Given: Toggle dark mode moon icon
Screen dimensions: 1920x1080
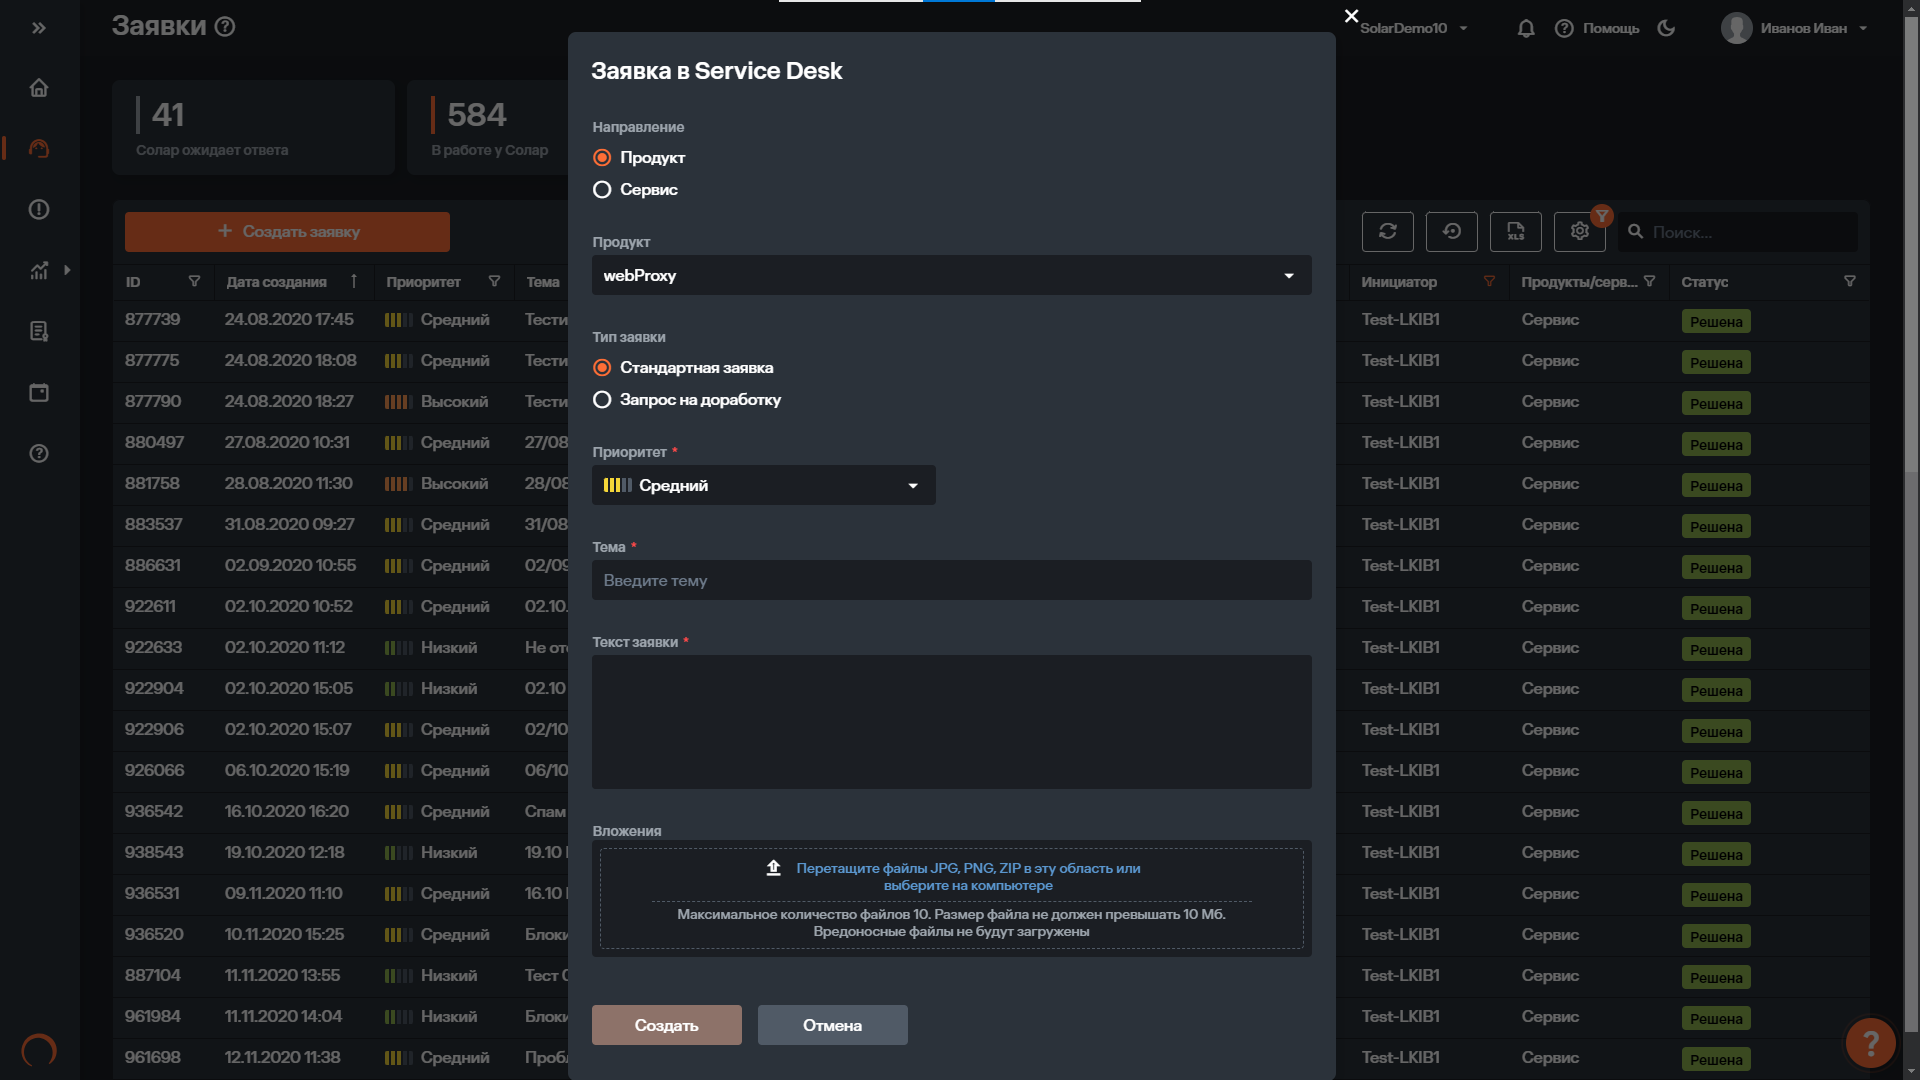Looking at the screenshot, I should pos(1666,28).
